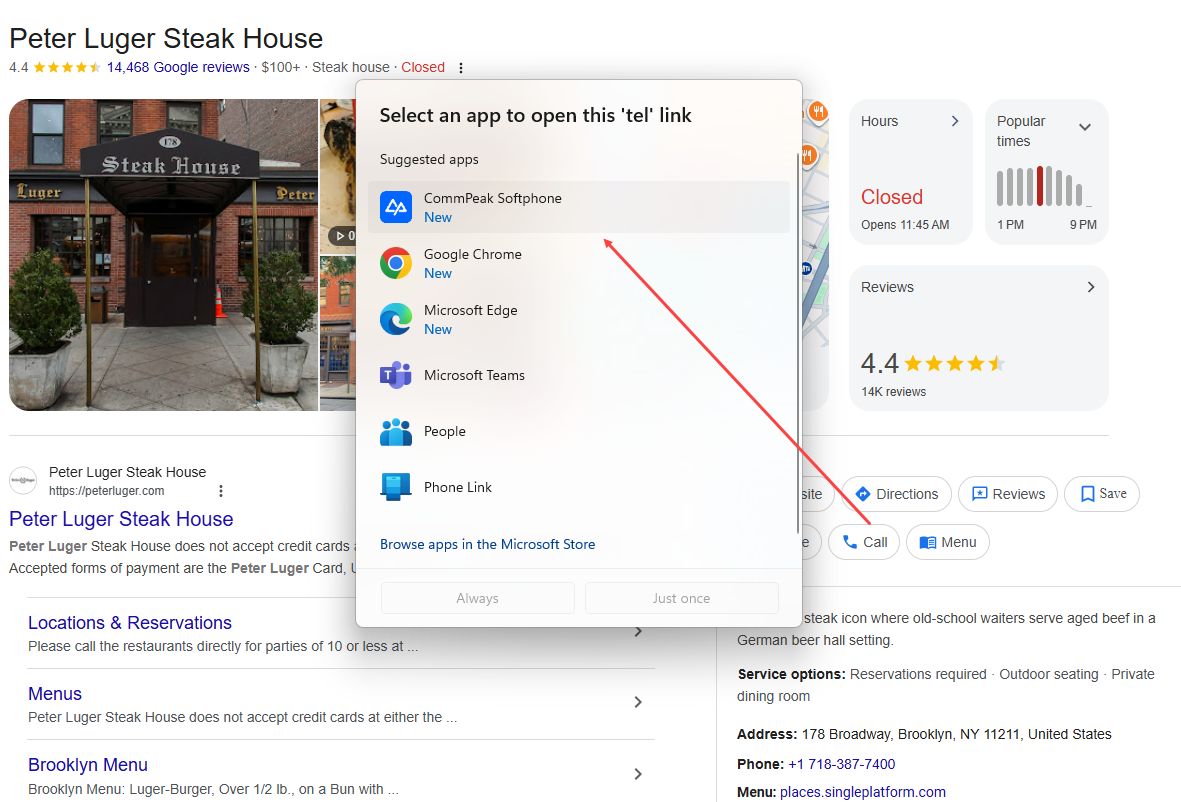This screenshot has width=1181, height=802.
Task: Dial the phone number +1 718-387-7400
Action: click(x=841, y=764)
